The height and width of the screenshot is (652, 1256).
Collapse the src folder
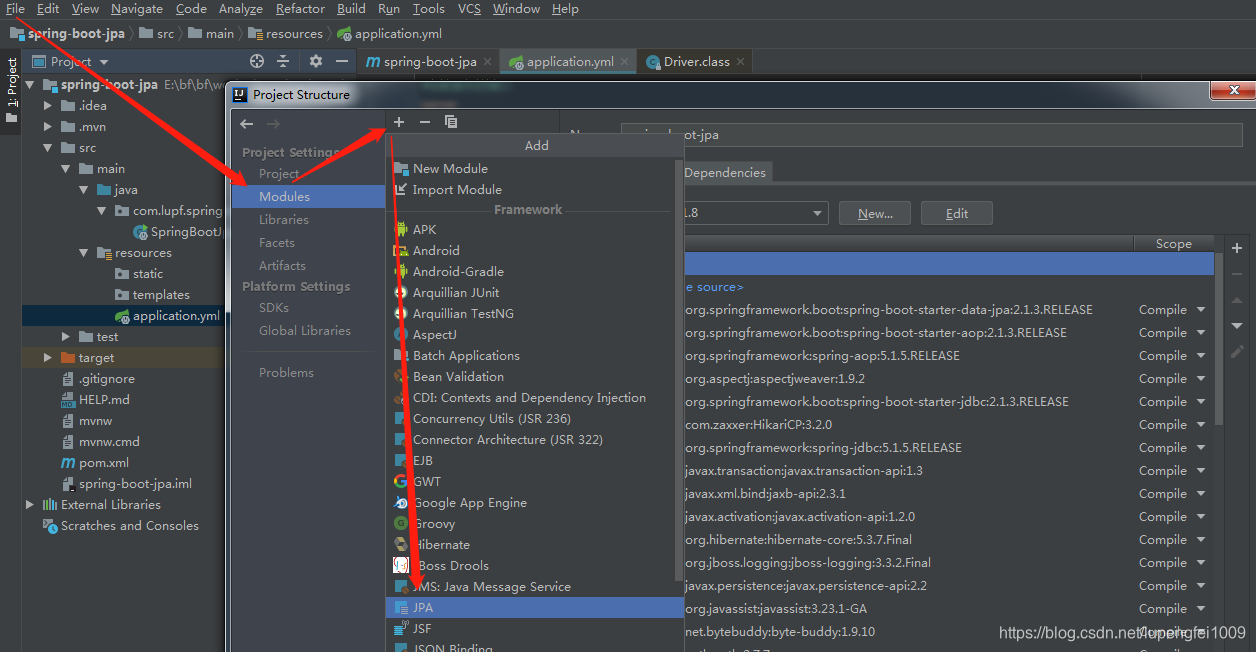click(x=48, y=147)
